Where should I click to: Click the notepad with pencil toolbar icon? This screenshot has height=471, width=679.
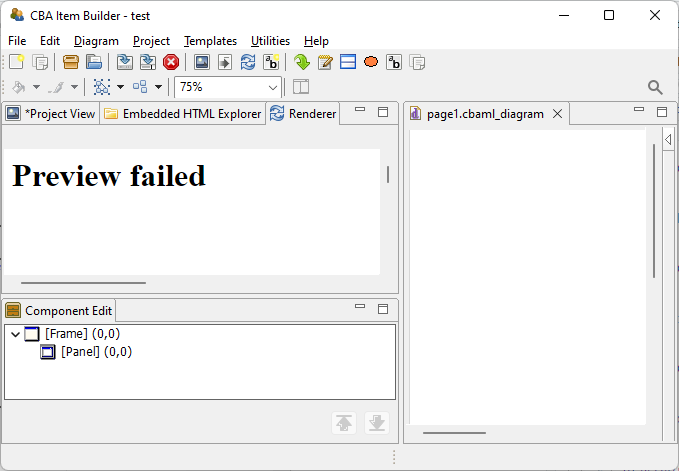point(325,62)
